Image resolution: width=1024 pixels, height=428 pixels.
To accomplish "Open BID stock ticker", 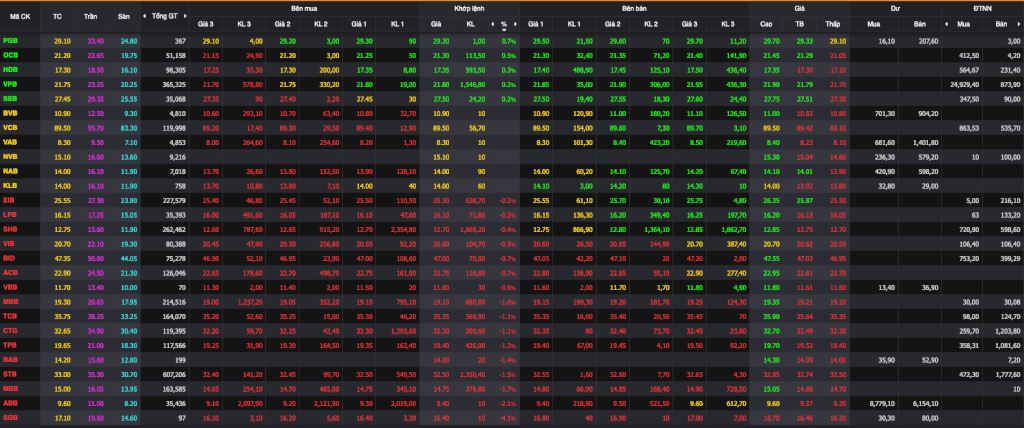I will click(x=10, y=258).
